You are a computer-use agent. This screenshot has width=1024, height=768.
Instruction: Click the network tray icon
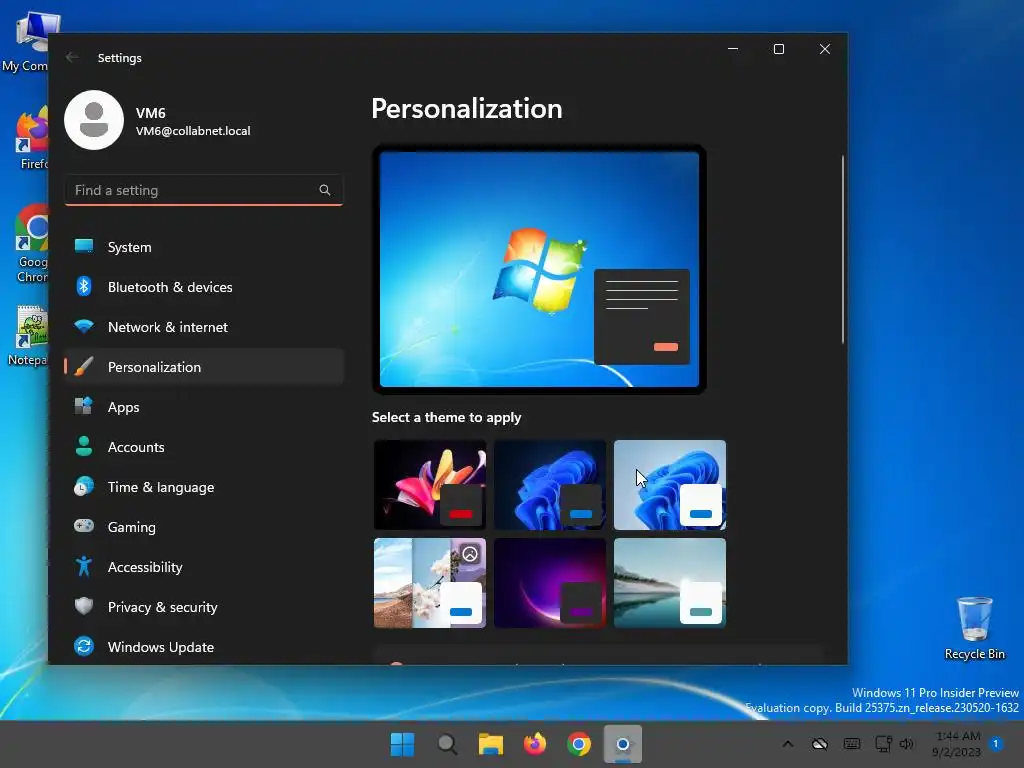click(x=883, y=744)
